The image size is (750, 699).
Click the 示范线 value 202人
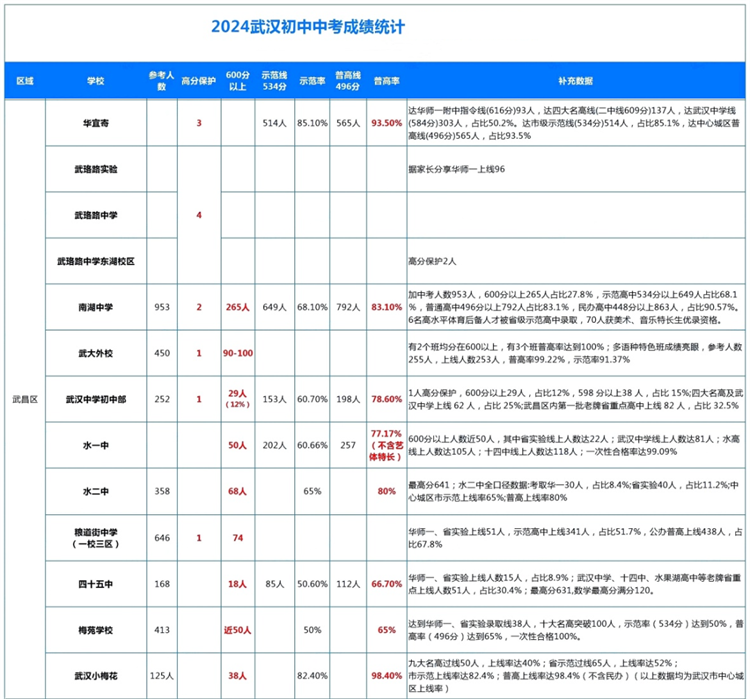[275, 445]
